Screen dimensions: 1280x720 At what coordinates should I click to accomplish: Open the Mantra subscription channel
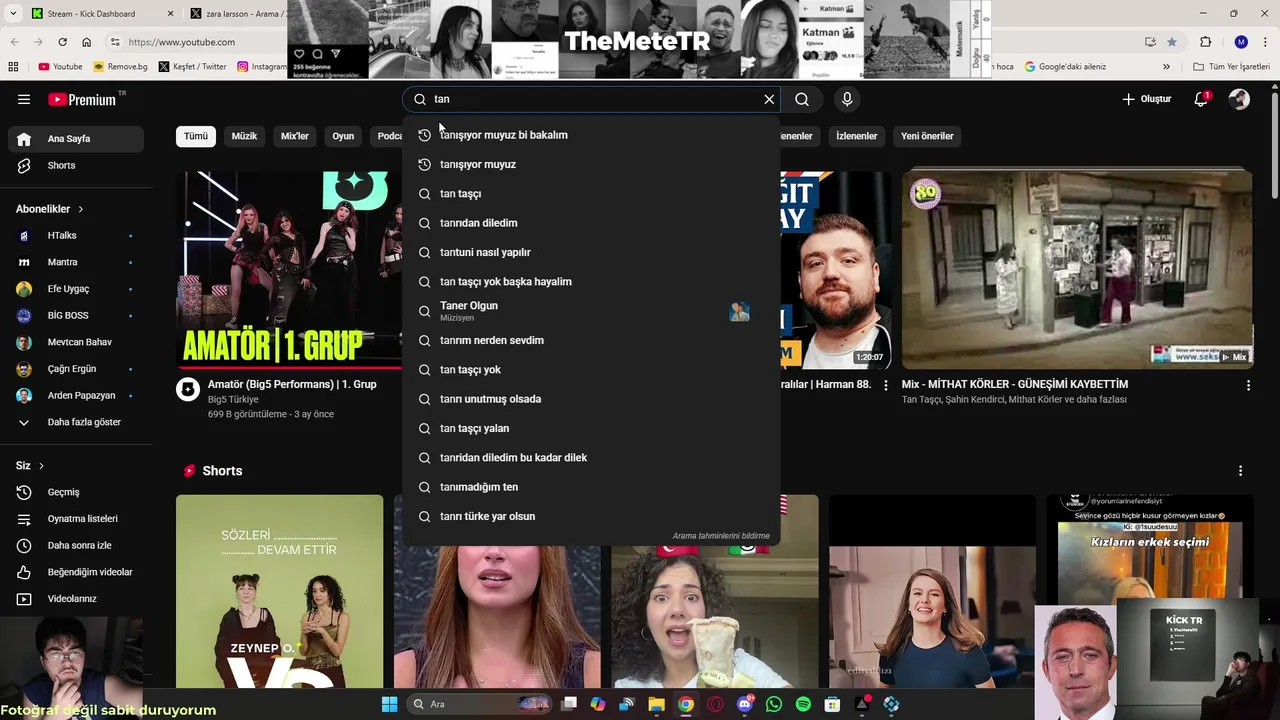[76, 262]
